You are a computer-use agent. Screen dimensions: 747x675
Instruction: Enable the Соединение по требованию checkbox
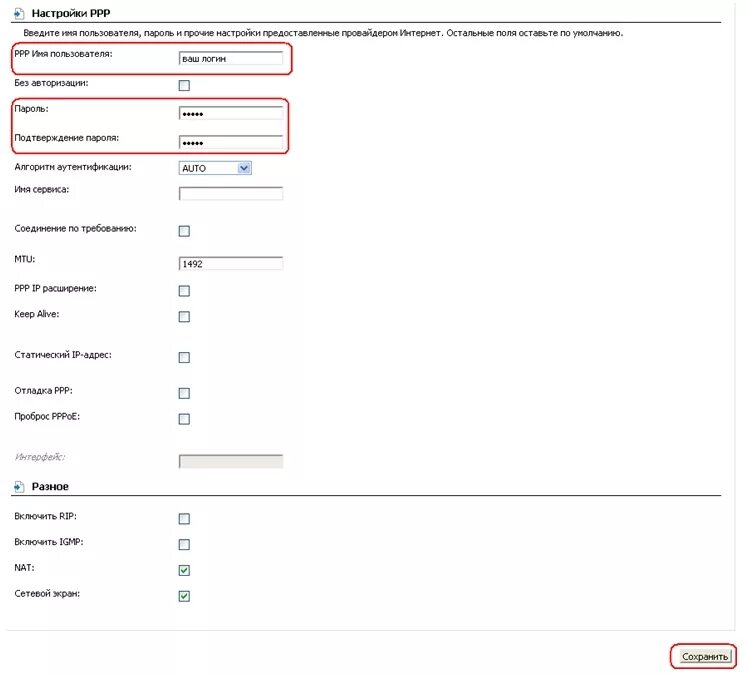pyautogui.click(x=184, y=231)
